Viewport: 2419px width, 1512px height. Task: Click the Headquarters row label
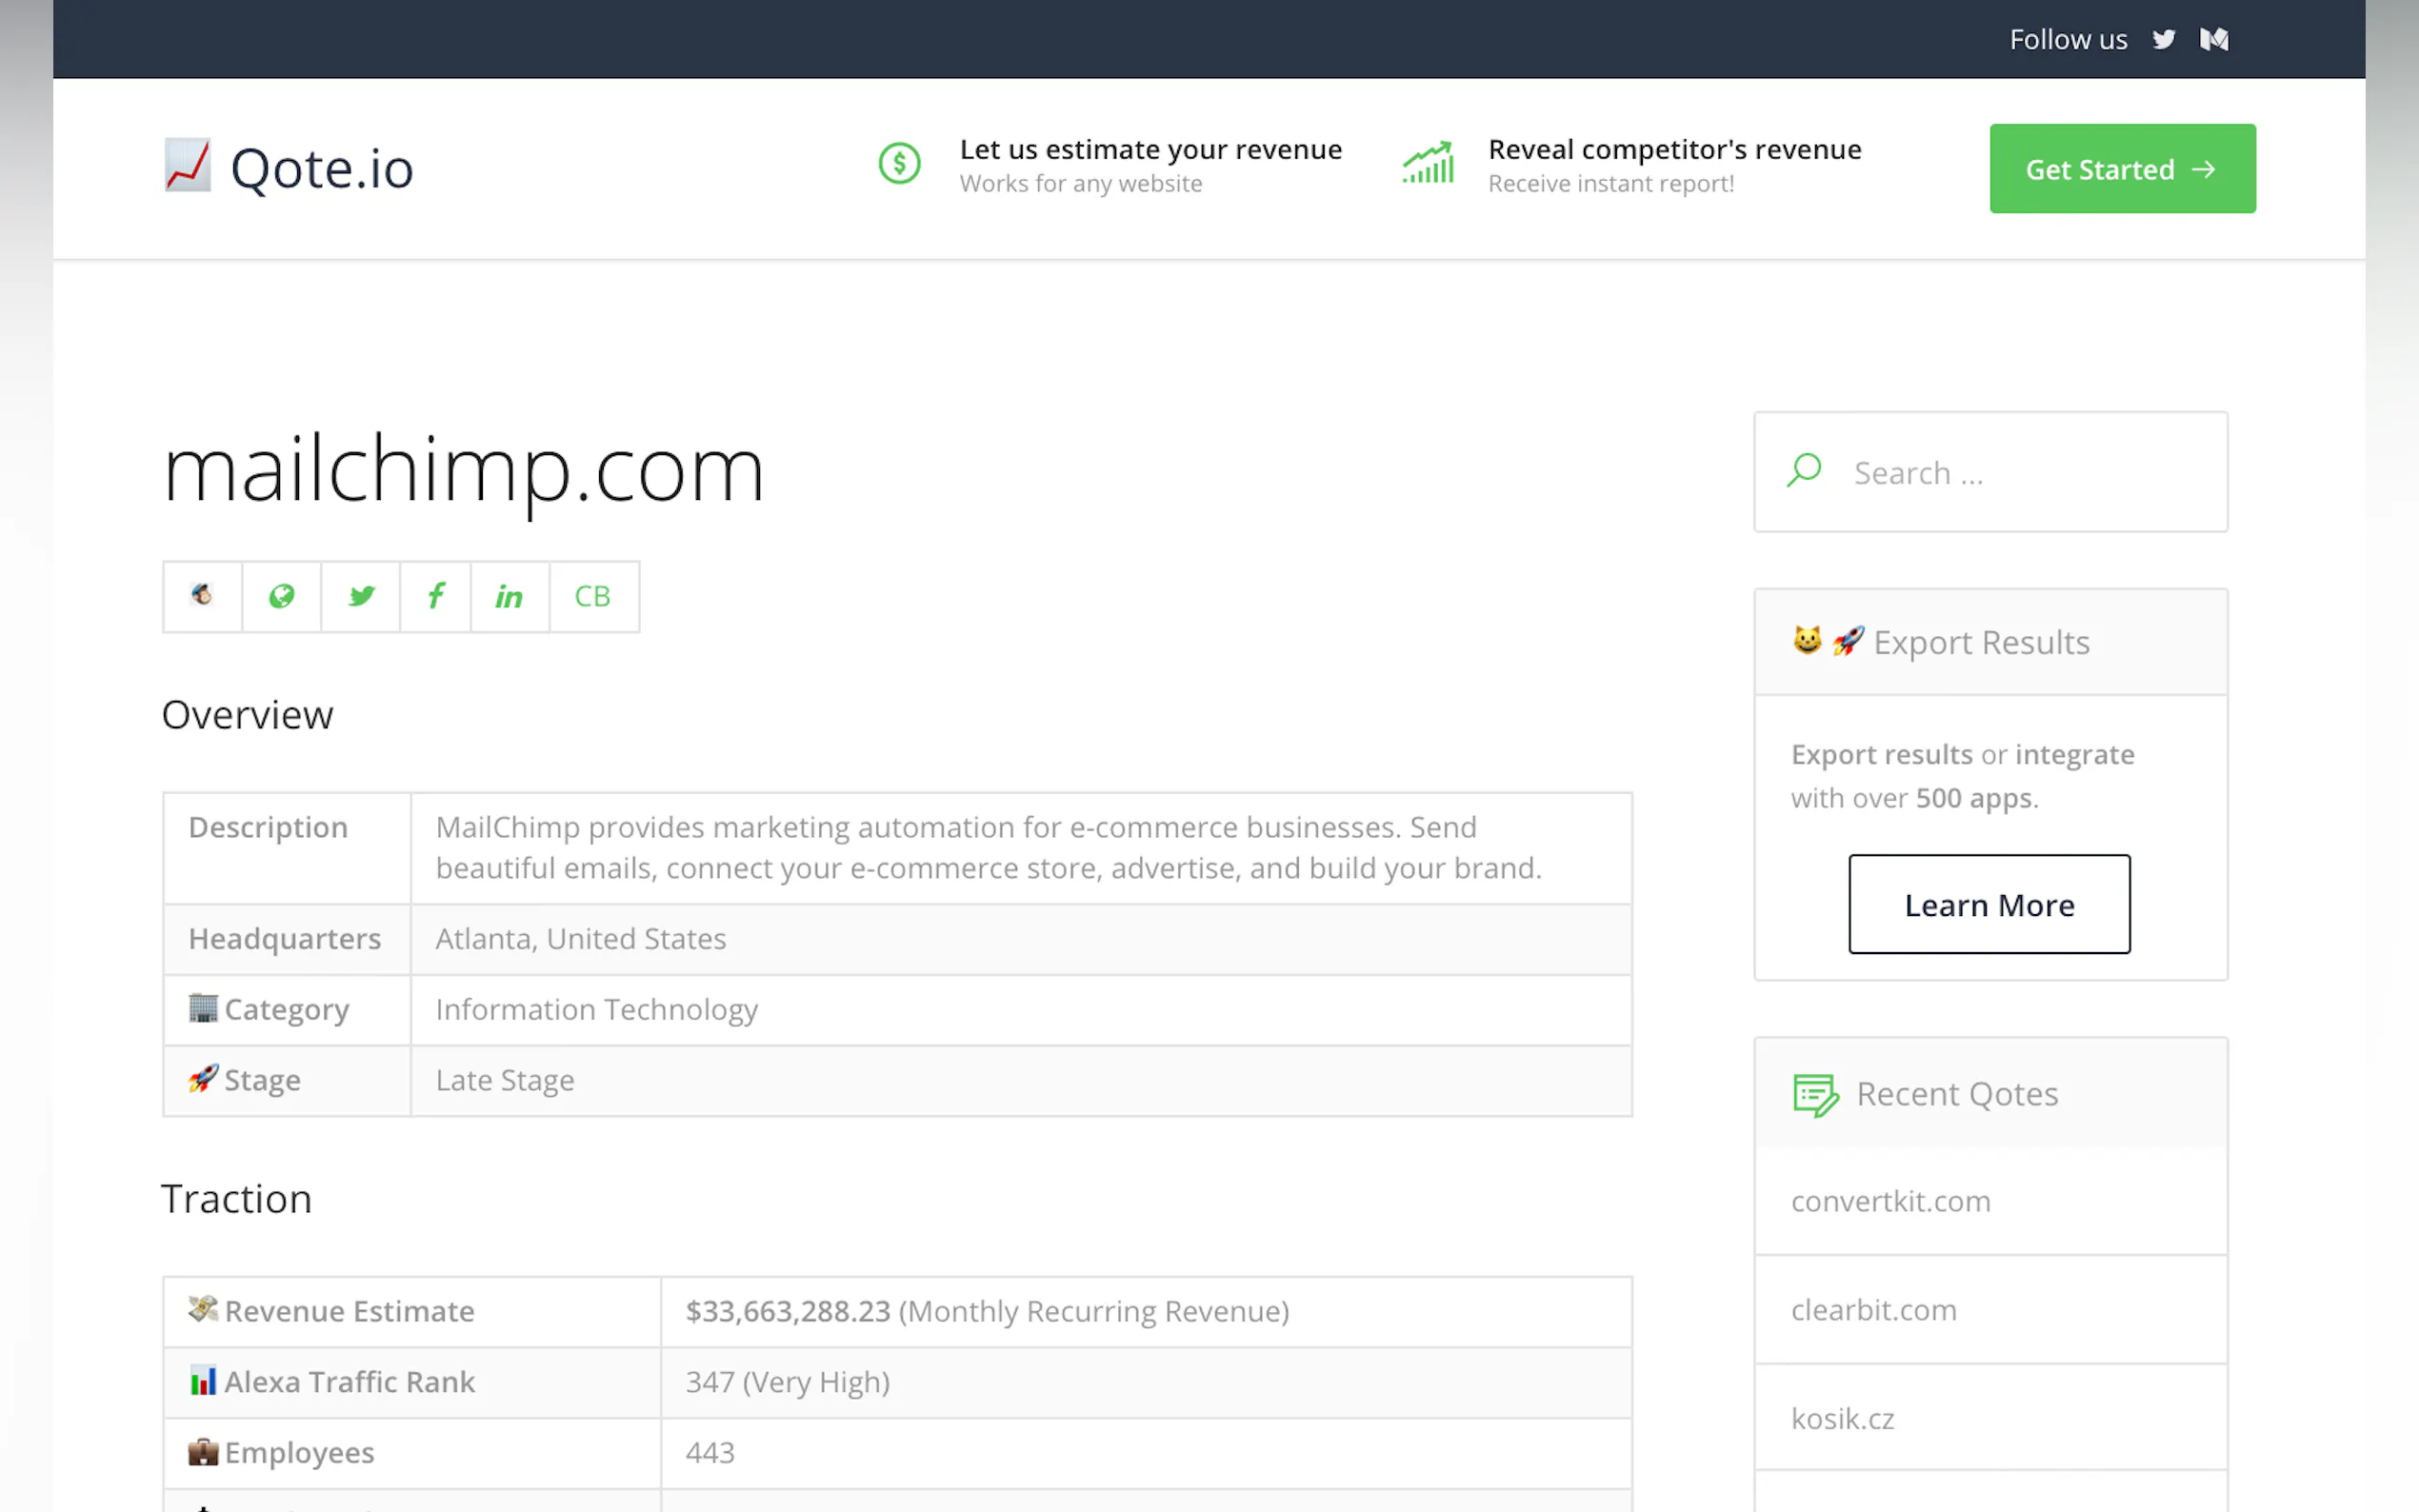[x=285, y=939]
